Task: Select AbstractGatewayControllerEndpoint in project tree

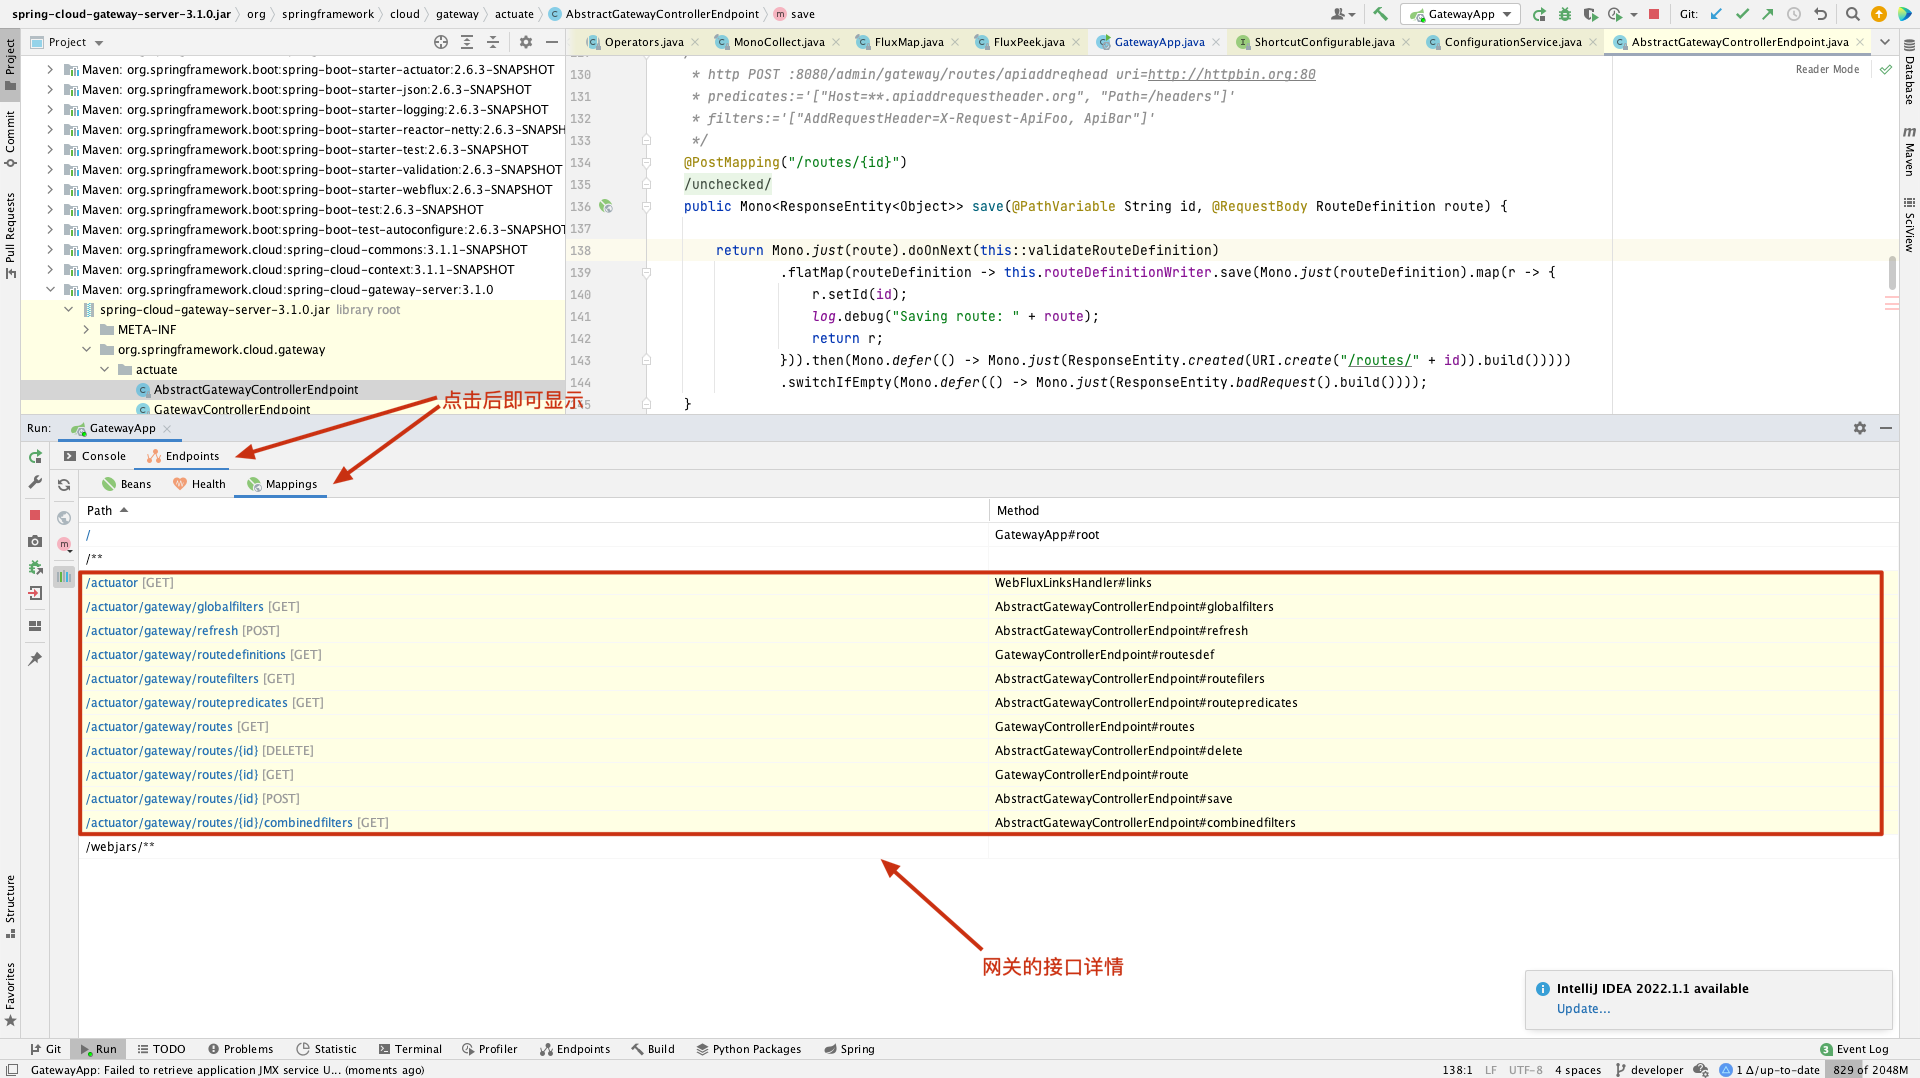Action: pos(255,390)
